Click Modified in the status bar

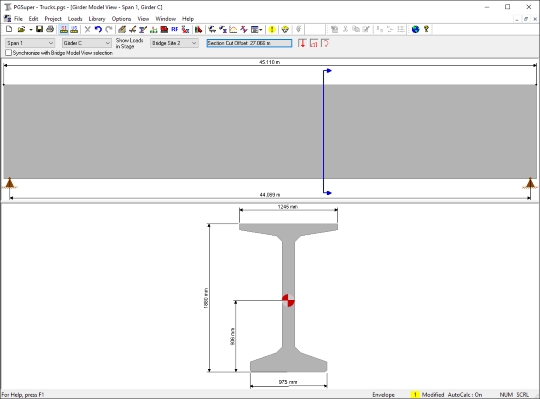(433, 395)
